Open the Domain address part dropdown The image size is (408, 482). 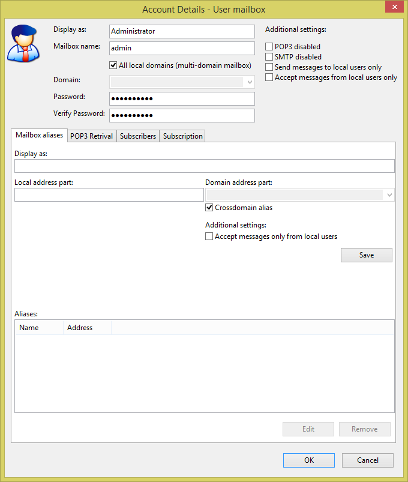[300, 195]
